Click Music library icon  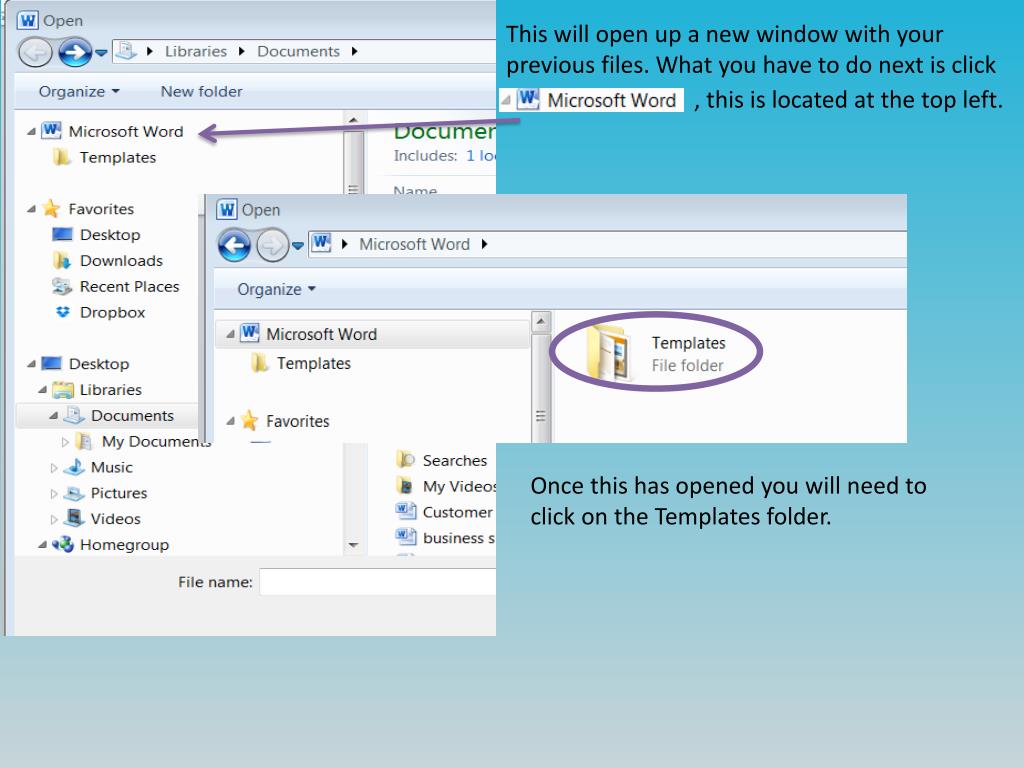(74, 467)
